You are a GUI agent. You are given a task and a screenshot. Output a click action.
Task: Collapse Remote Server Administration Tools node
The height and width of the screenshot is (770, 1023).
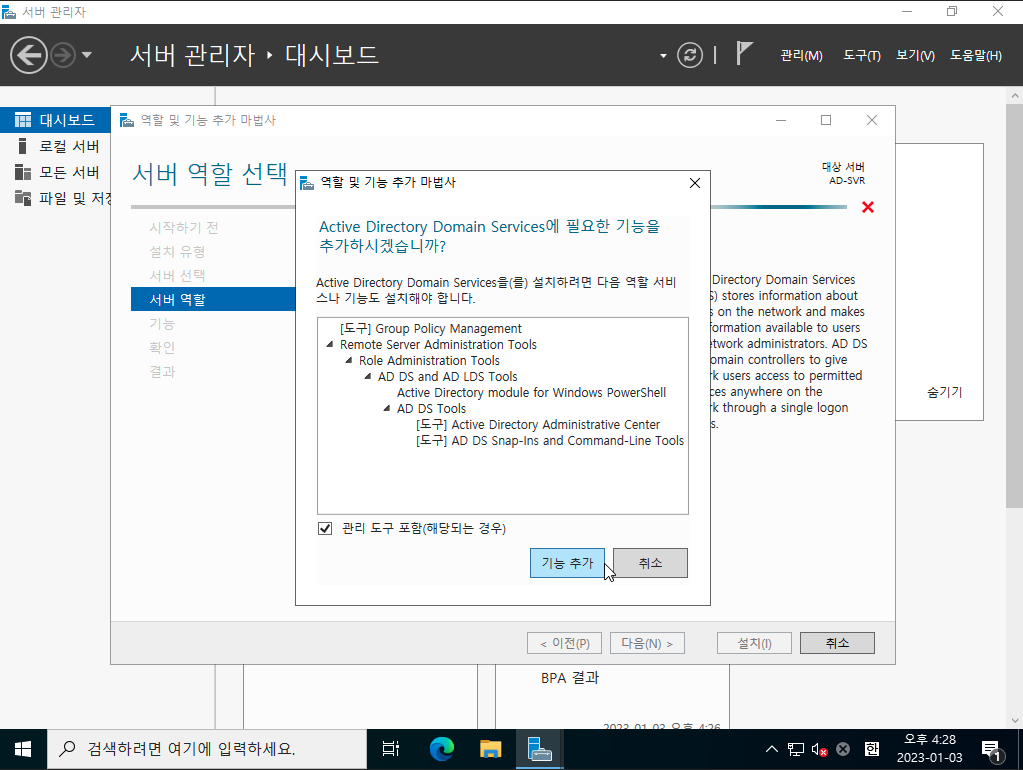point(329,344)
